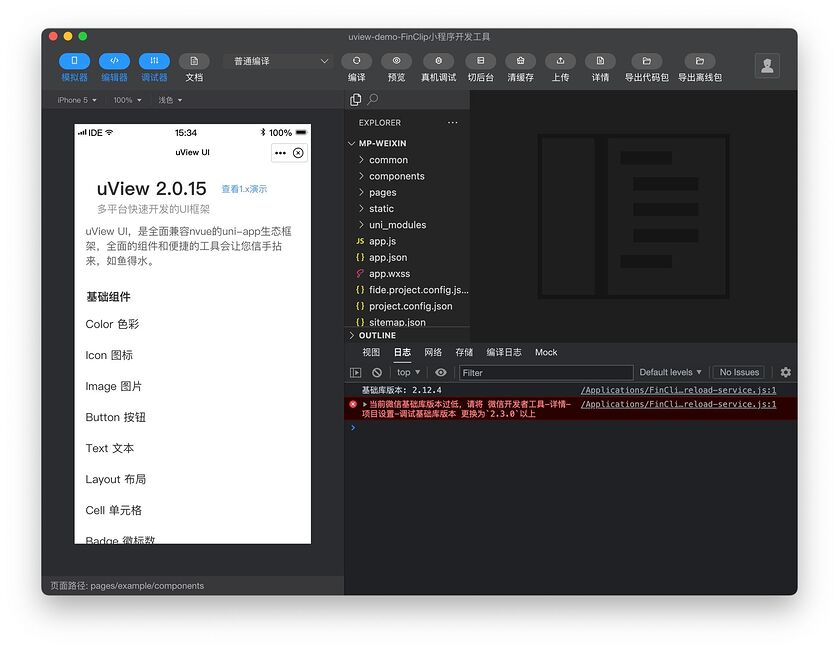Switch to the 日志 log tab
The width and height of the screenshot is (839, 650).
tap(402, 352)
